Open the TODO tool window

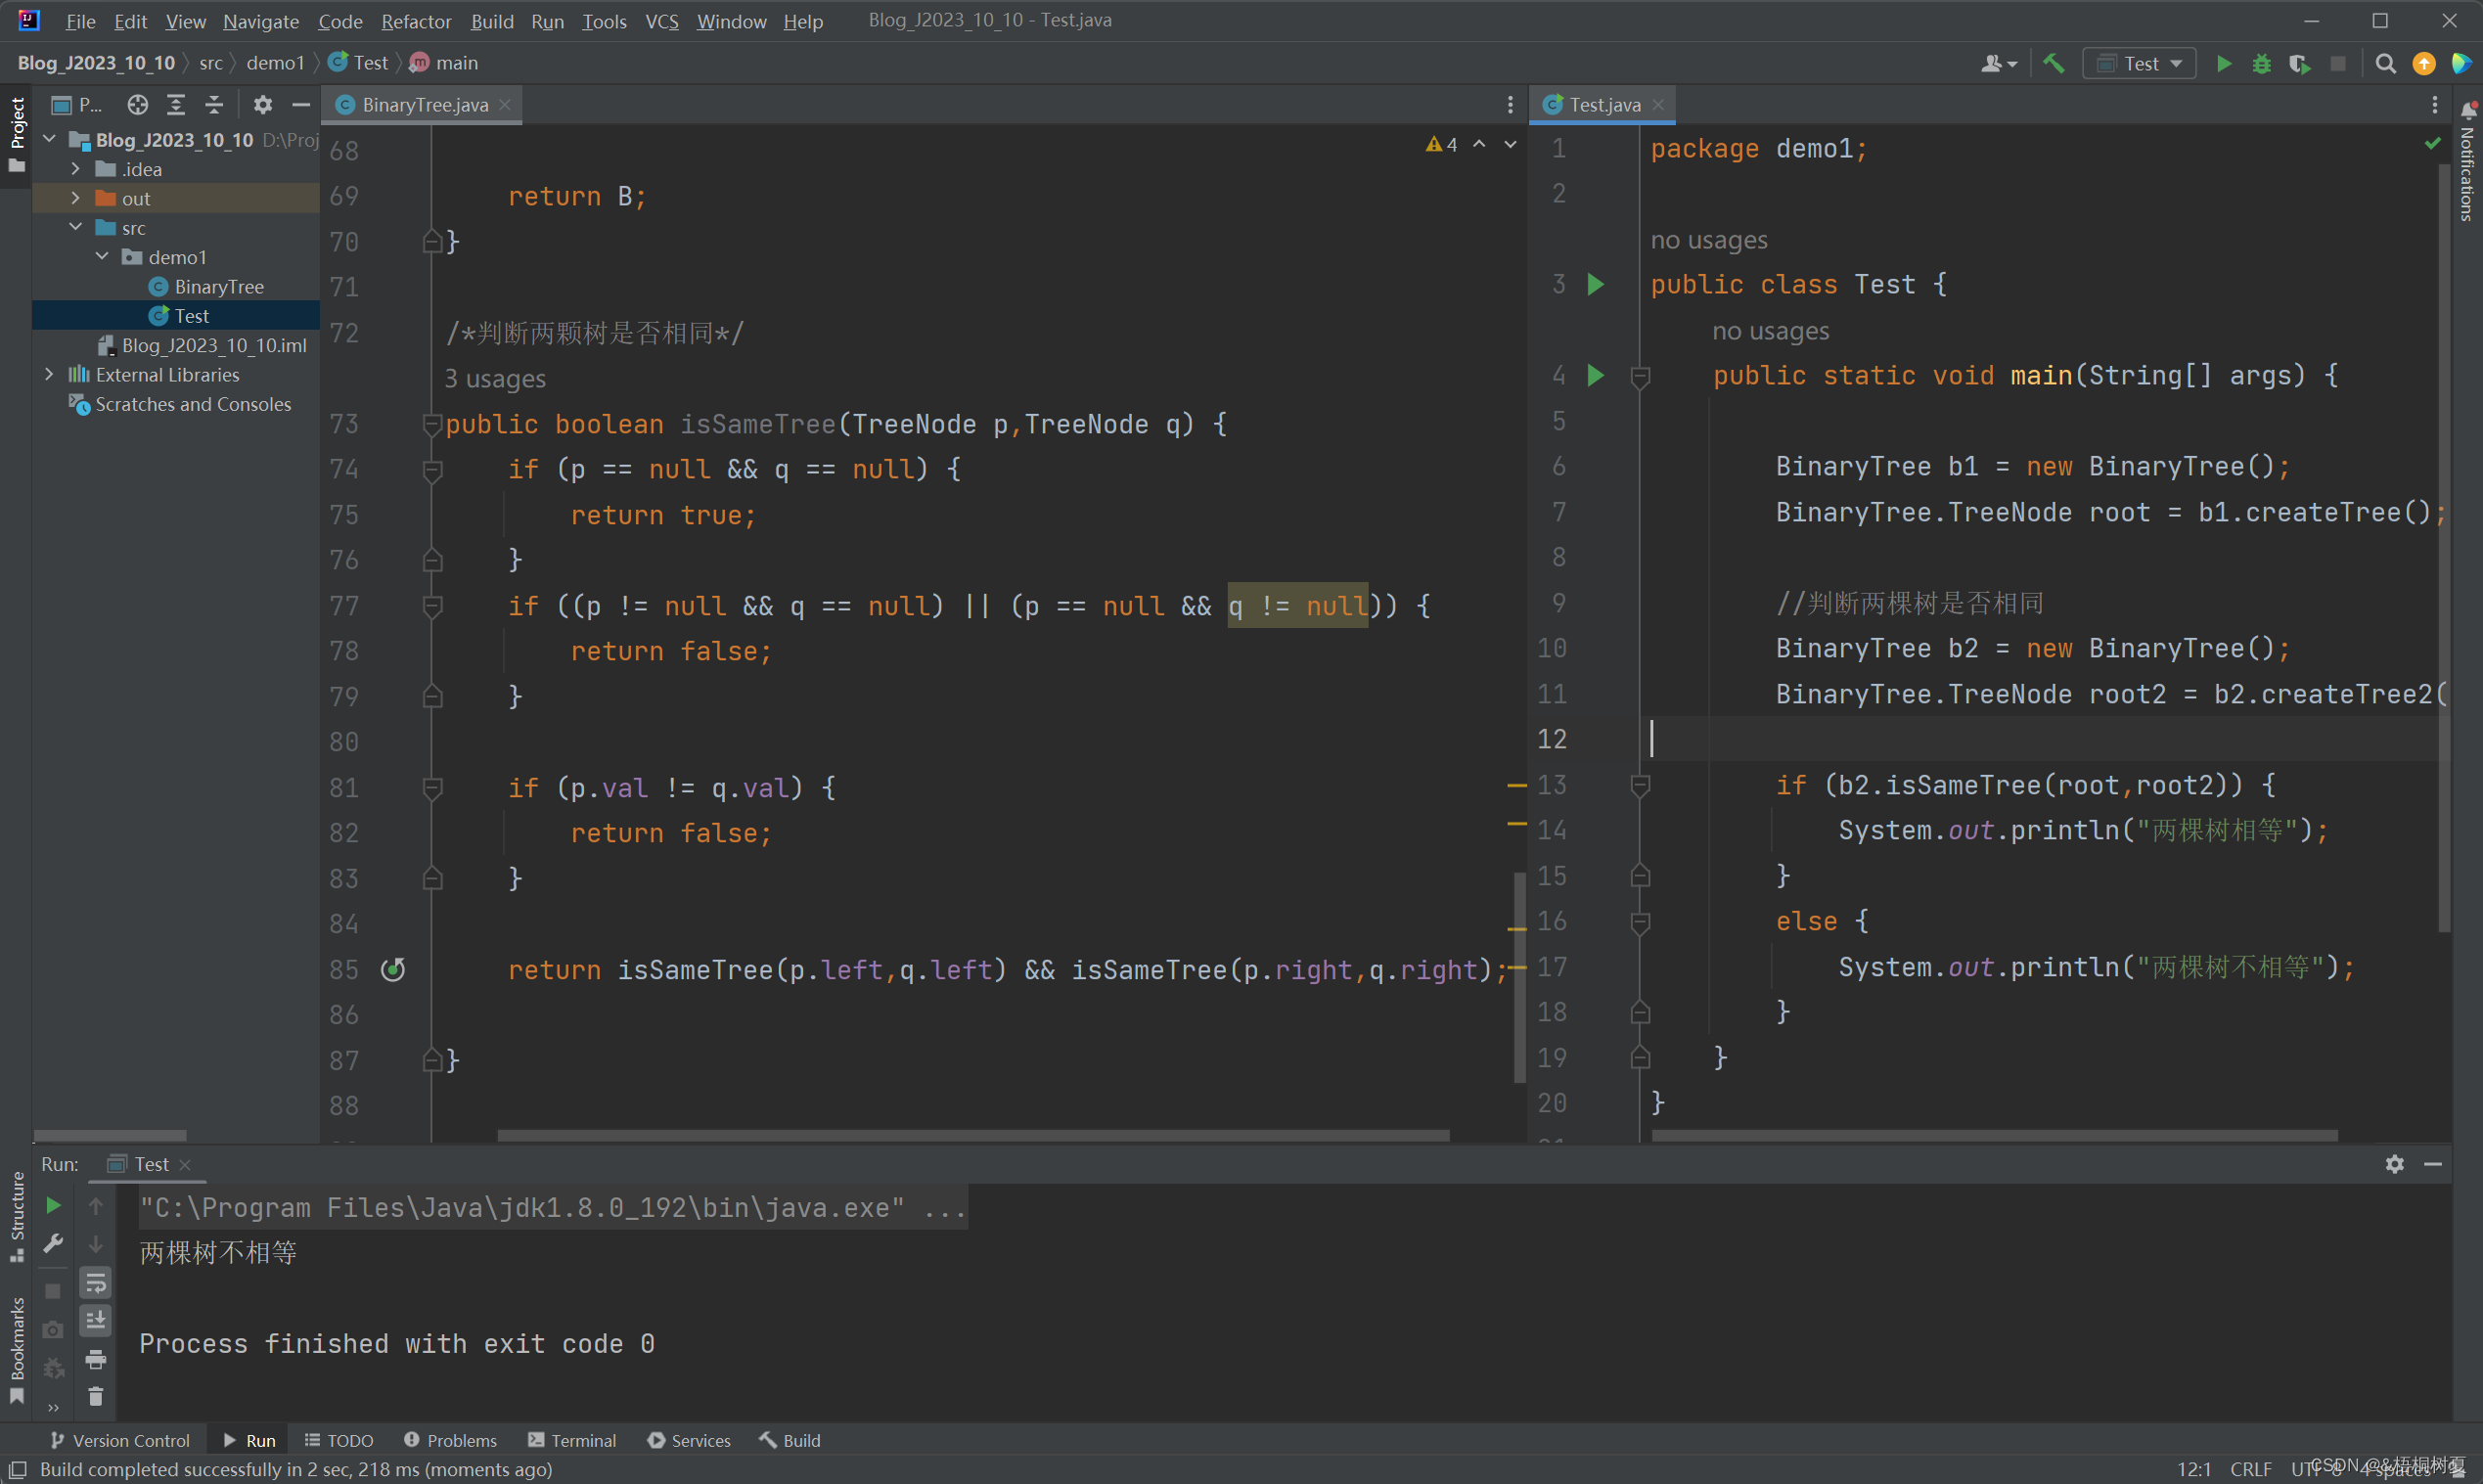coord(339,1440)
